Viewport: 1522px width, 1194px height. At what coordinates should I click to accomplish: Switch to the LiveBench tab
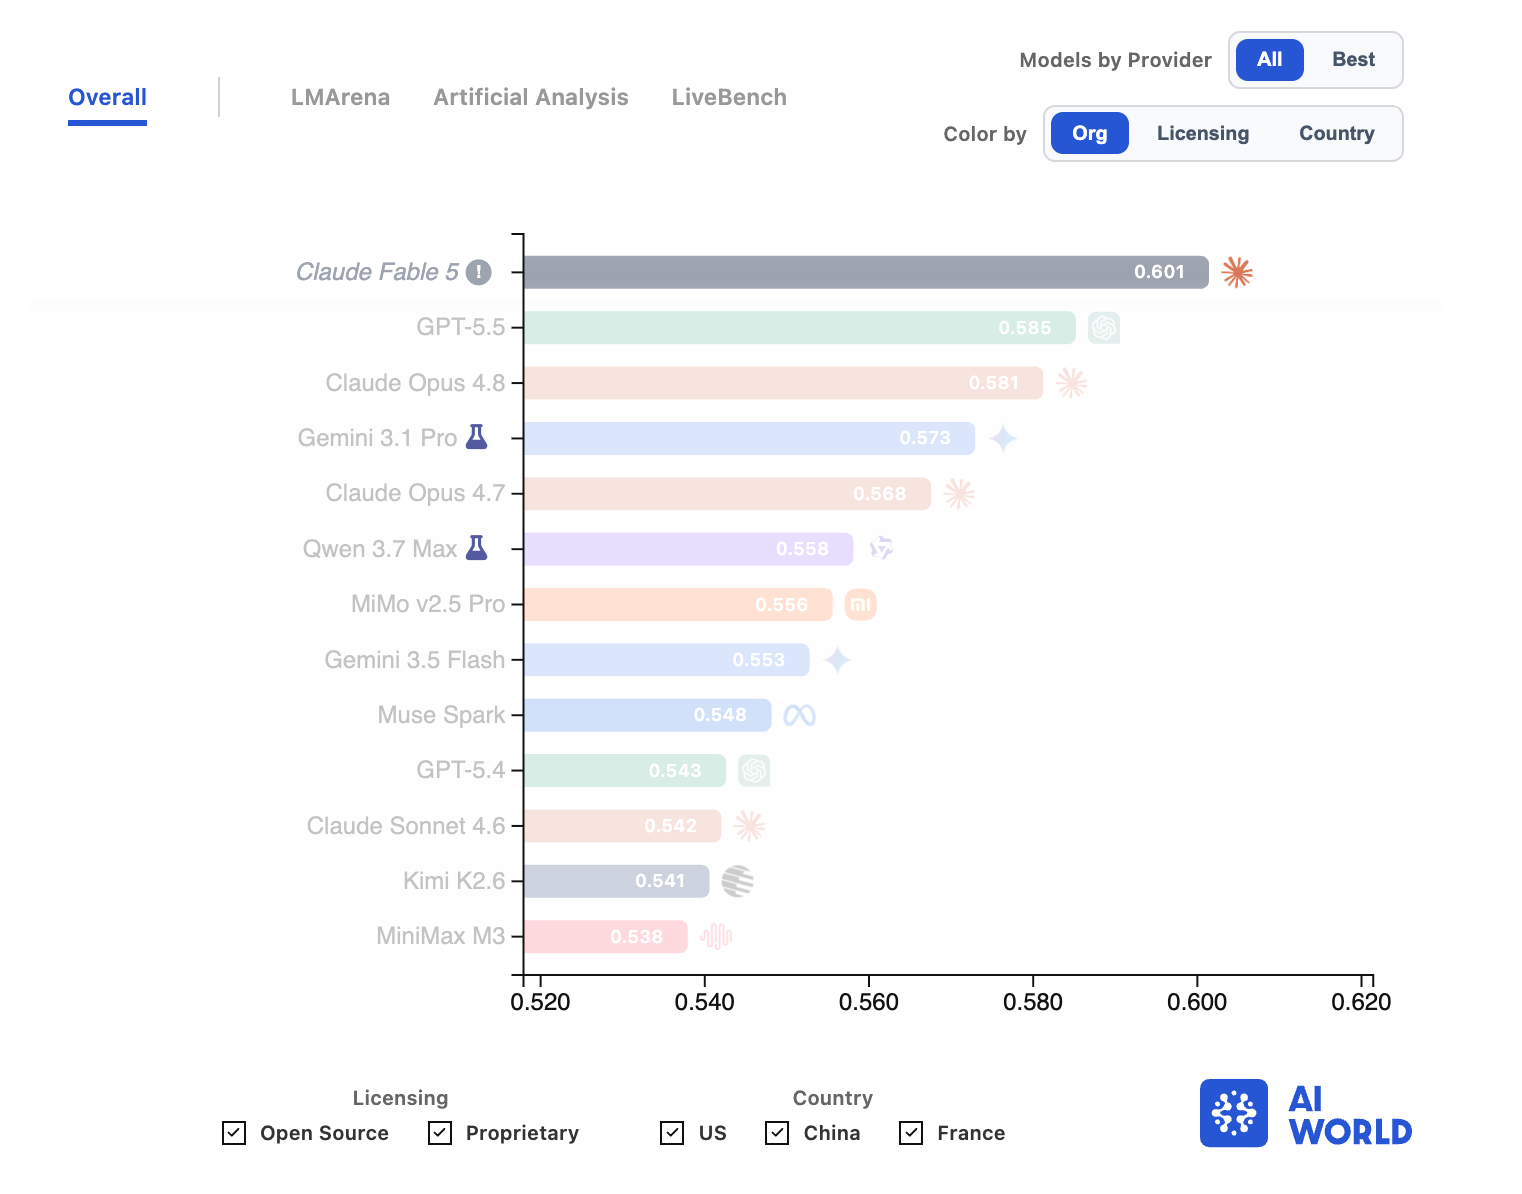[729, 98]
